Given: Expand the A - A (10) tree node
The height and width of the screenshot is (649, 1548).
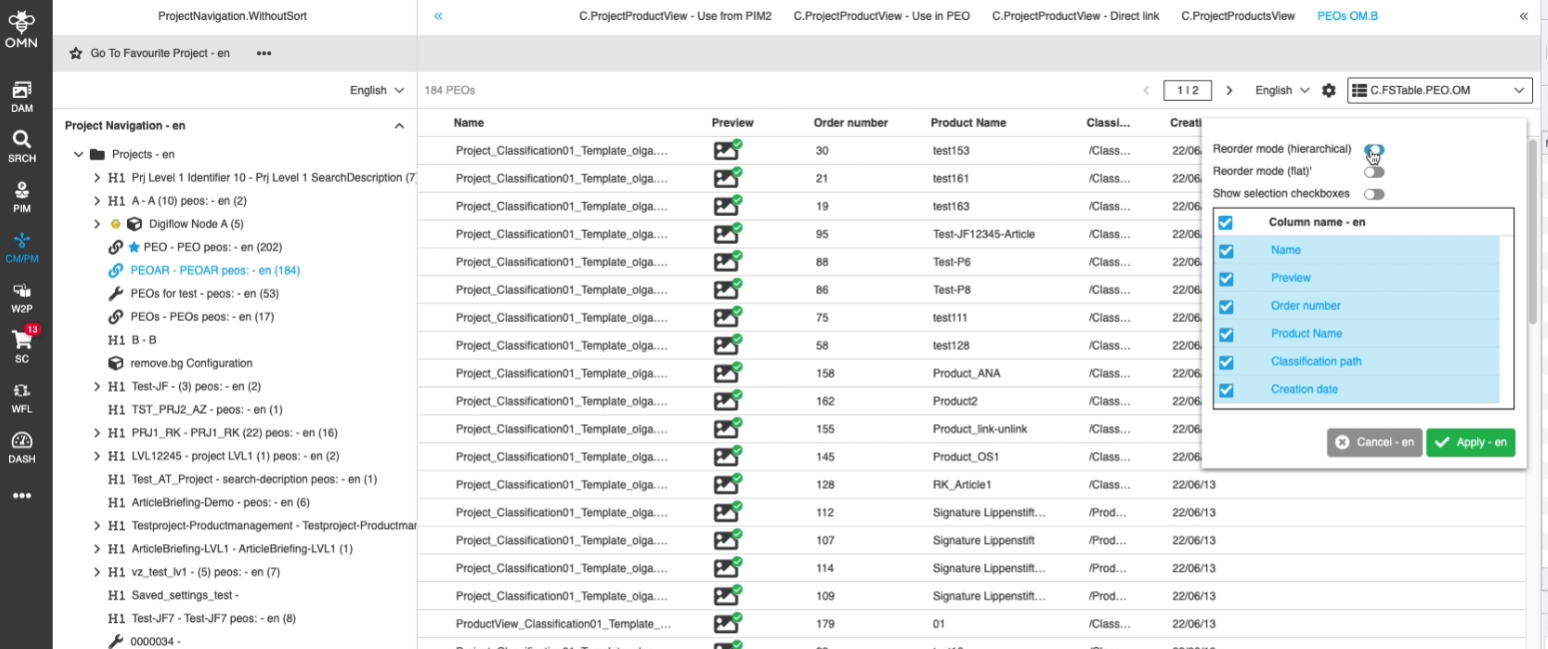Looking at the screenshot, I should pos(97,201).
